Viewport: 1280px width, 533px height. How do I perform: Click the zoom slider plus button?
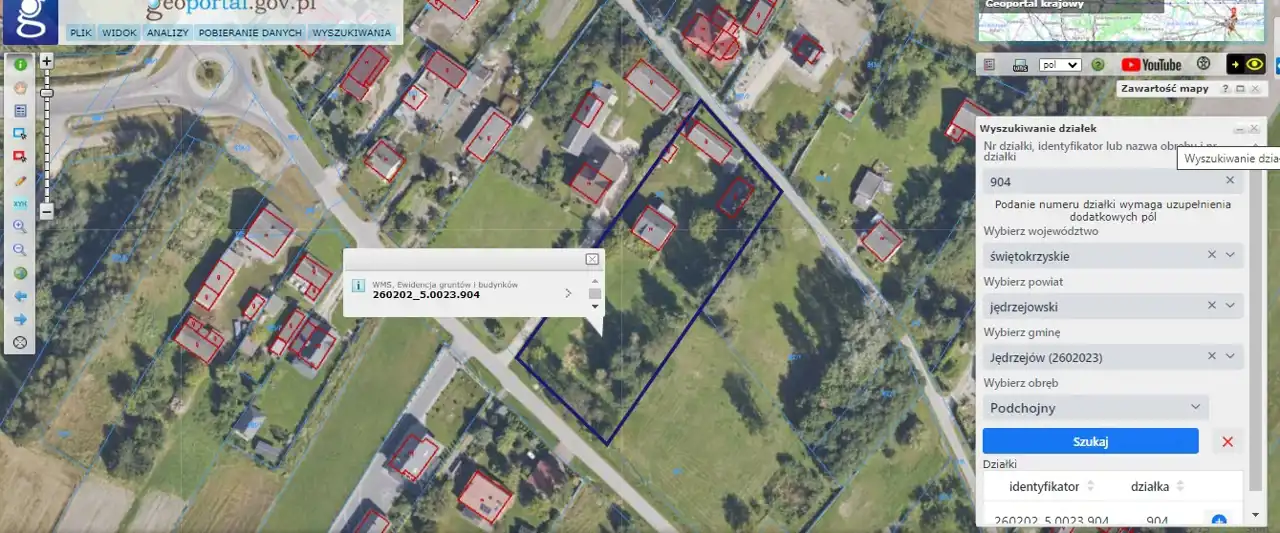[x=46, y=62]
